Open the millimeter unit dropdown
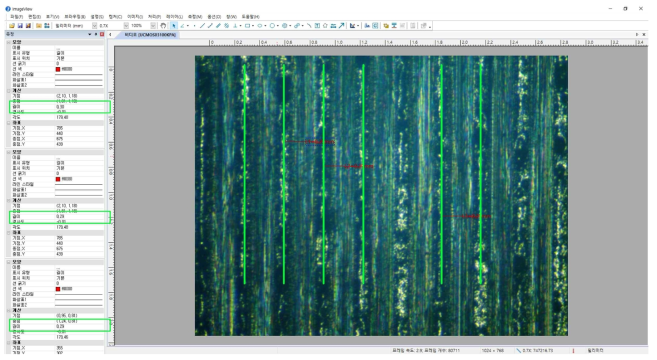This screenshot has height=360, width=657. (94, 26)
